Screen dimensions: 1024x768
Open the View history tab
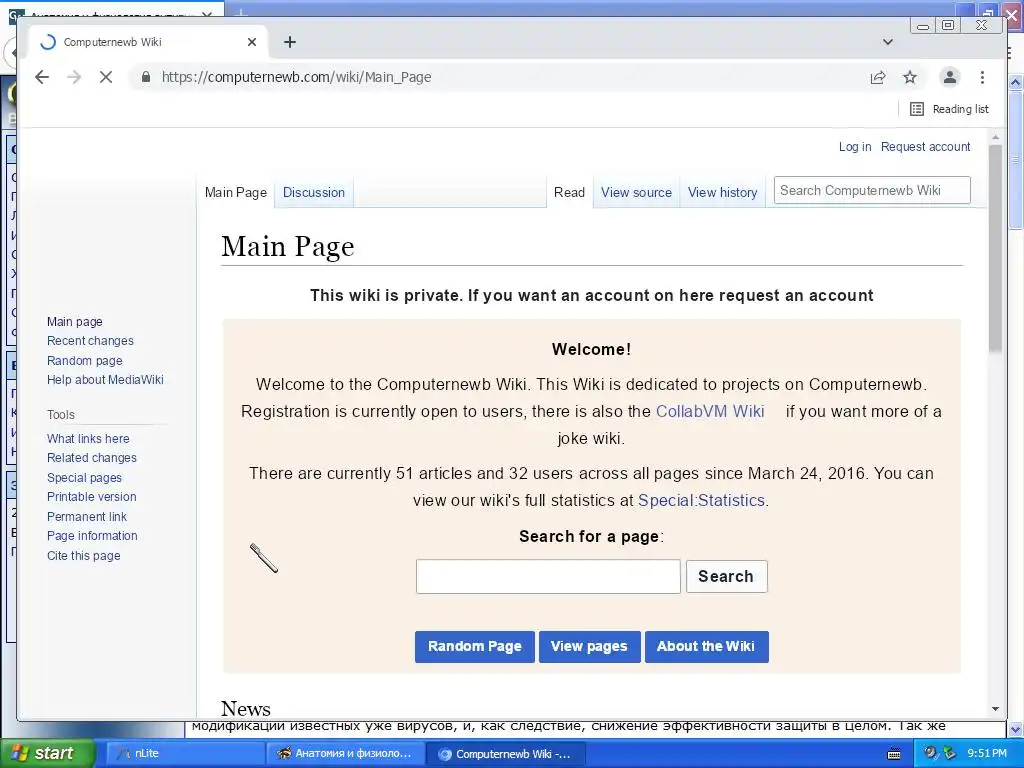722,192
